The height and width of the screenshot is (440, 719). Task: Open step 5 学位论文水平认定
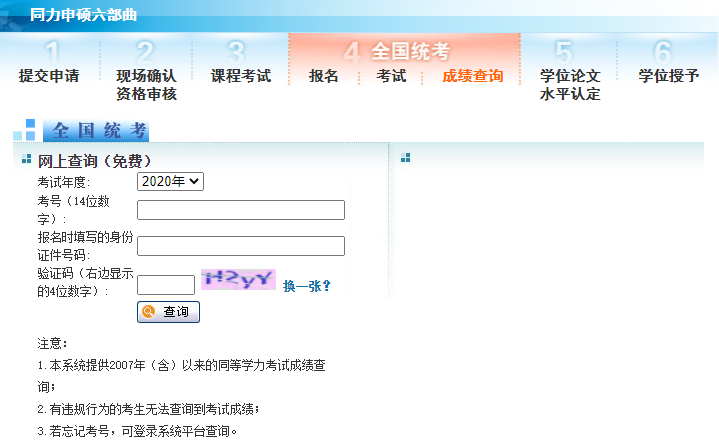[x=570, y=84]
